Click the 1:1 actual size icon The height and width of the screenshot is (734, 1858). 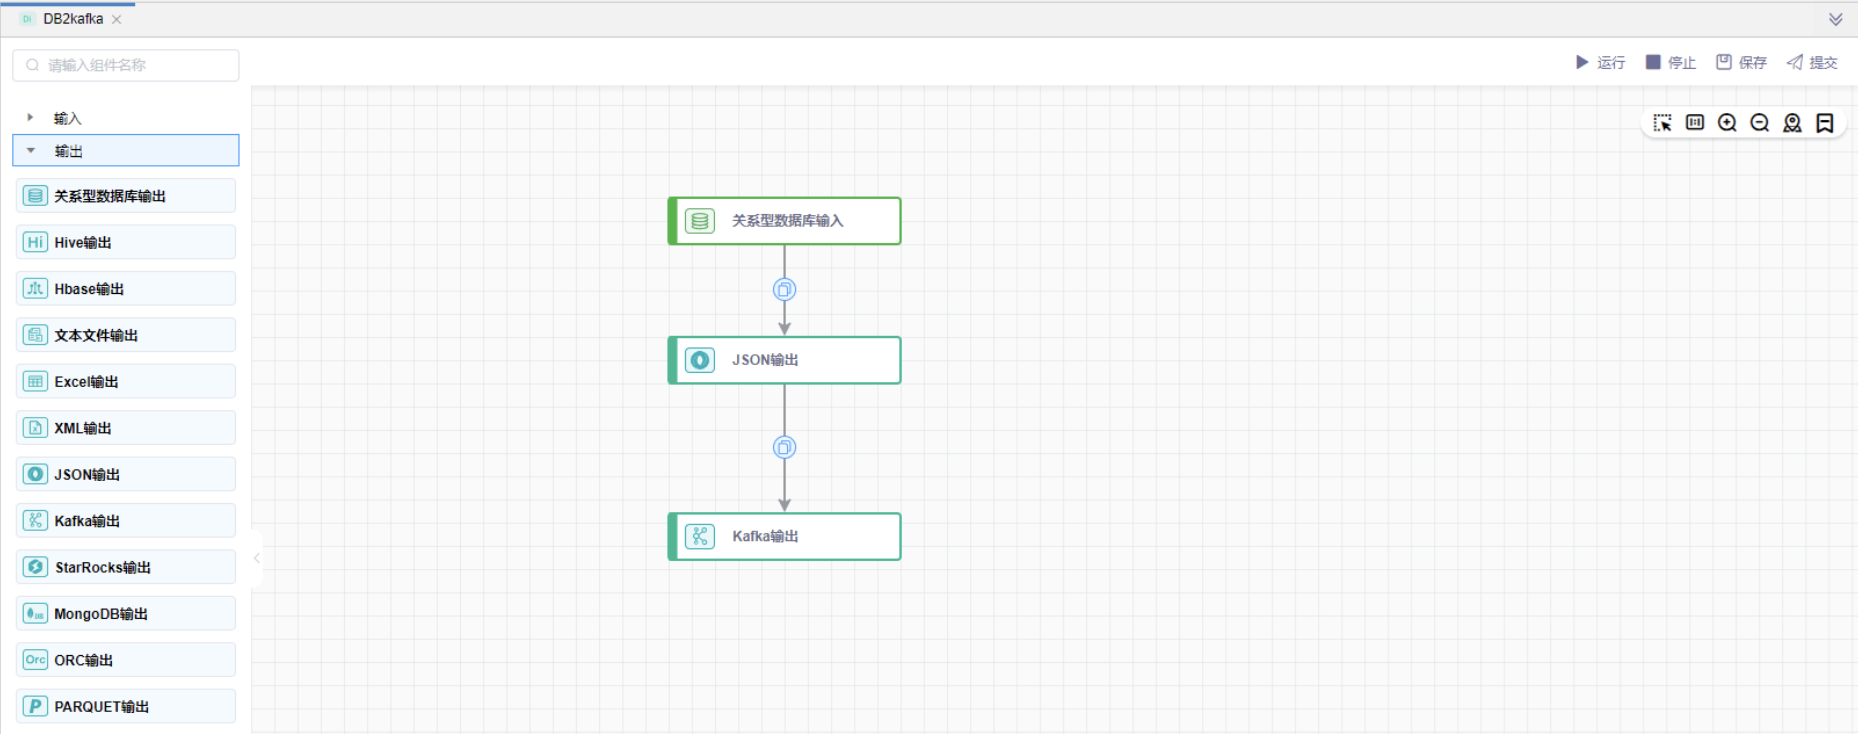[1695, 123]
